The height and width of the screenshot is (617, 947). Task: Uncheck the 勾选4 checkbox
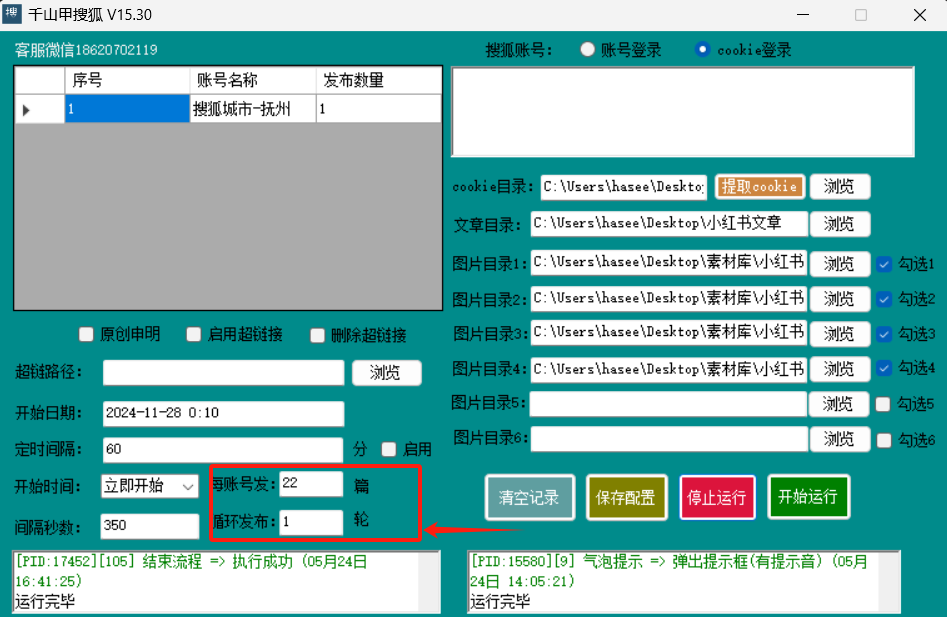pyautogui.click(x=884, y=368)
